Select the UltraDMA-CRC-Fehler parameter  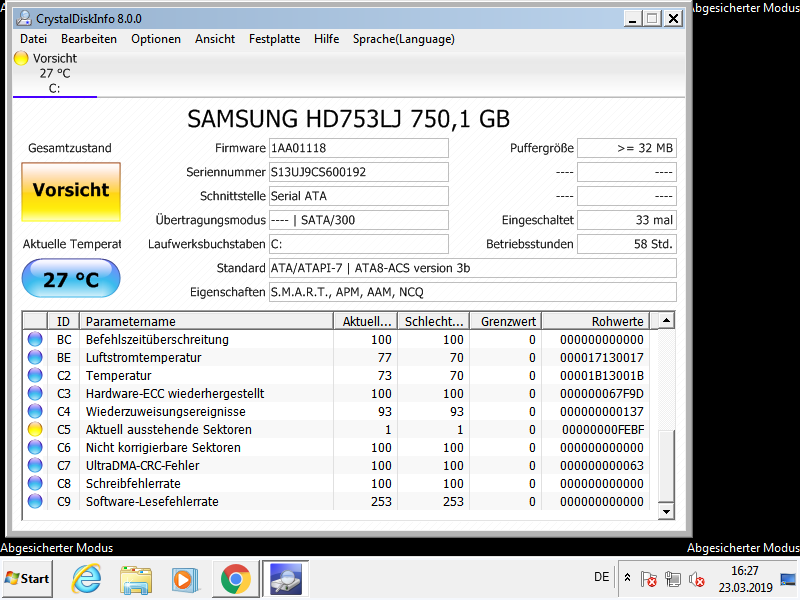(x=142, y=466)
